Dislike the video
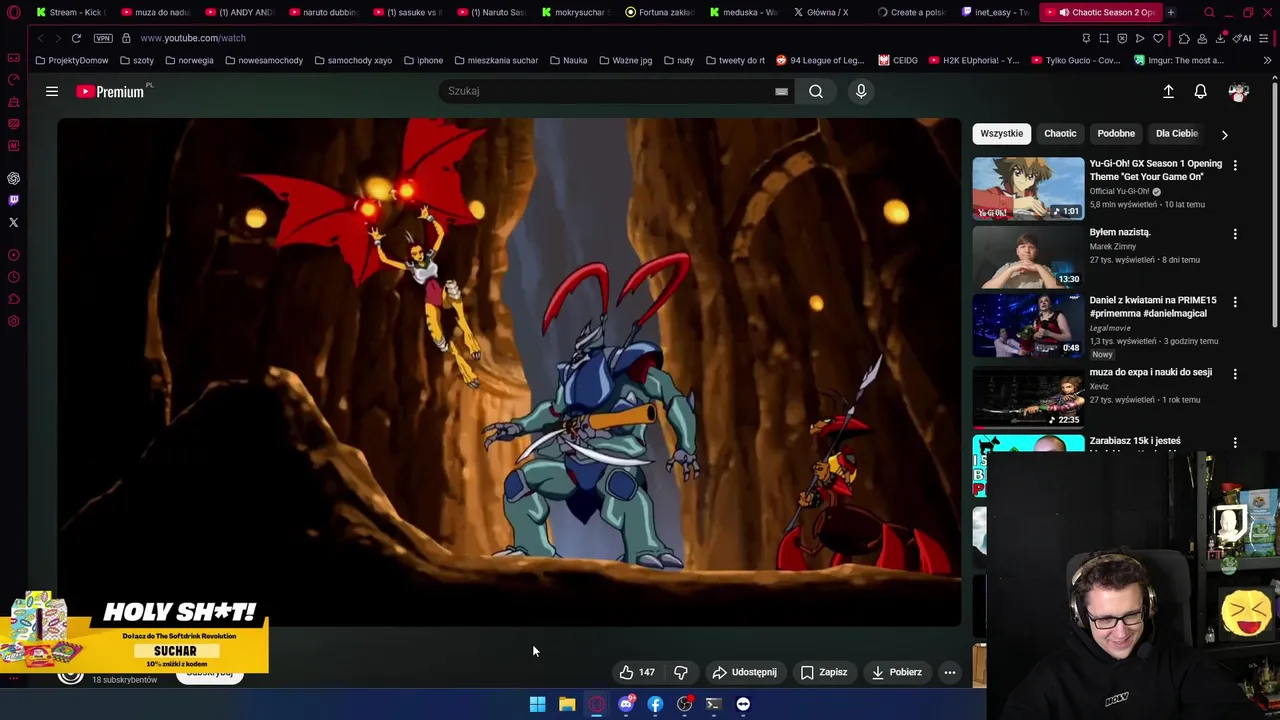The width and height of the screenshot is (1280, 720). click(681, 672)
